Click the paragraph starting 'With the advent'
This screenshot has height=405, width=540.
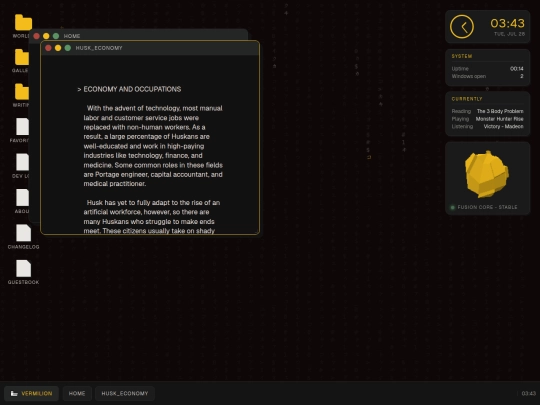[x=153, y=146]
